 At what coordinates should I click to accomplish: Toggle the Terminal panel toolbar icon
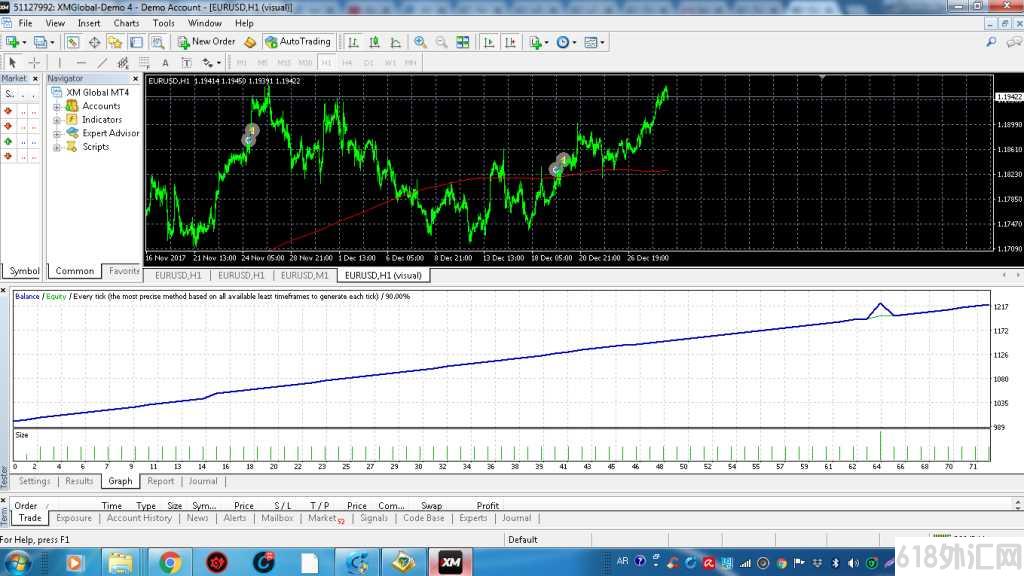(x=136, y=42)
